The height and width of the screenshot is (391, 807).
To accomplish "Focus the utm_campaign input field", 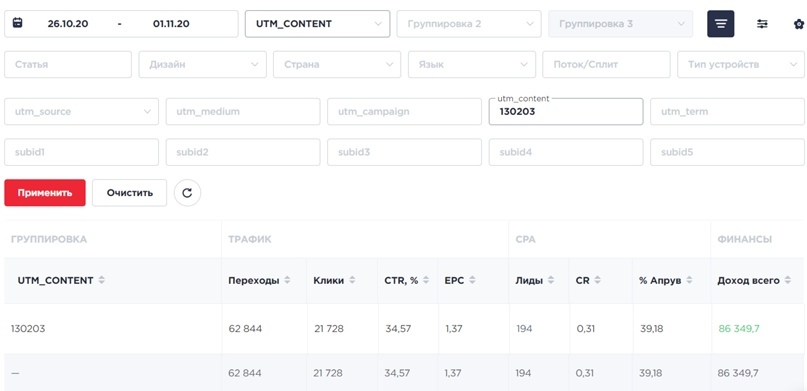I will tap(405, 112).
